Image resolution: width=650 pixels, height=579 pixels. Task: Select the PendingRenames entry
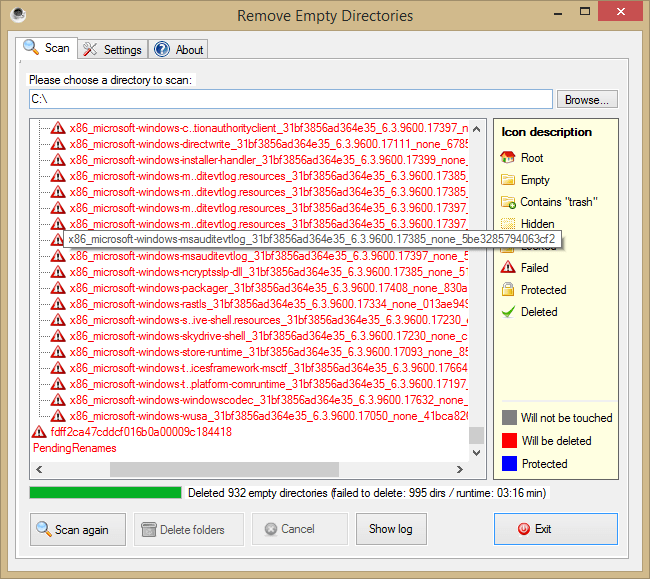click(75, 448)
